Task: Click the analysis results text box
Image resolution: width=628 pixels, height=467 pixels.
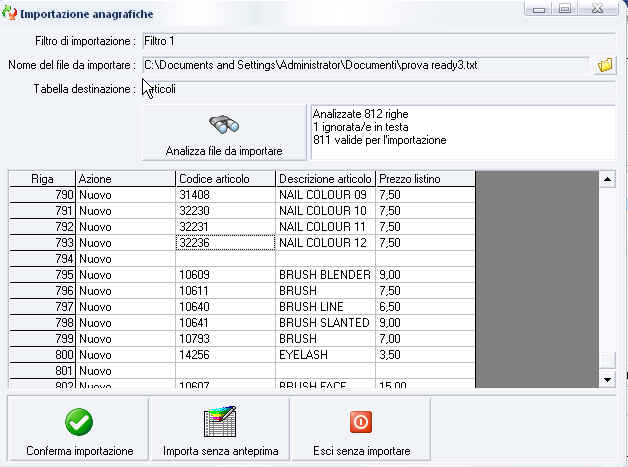Action: [463, 132]
